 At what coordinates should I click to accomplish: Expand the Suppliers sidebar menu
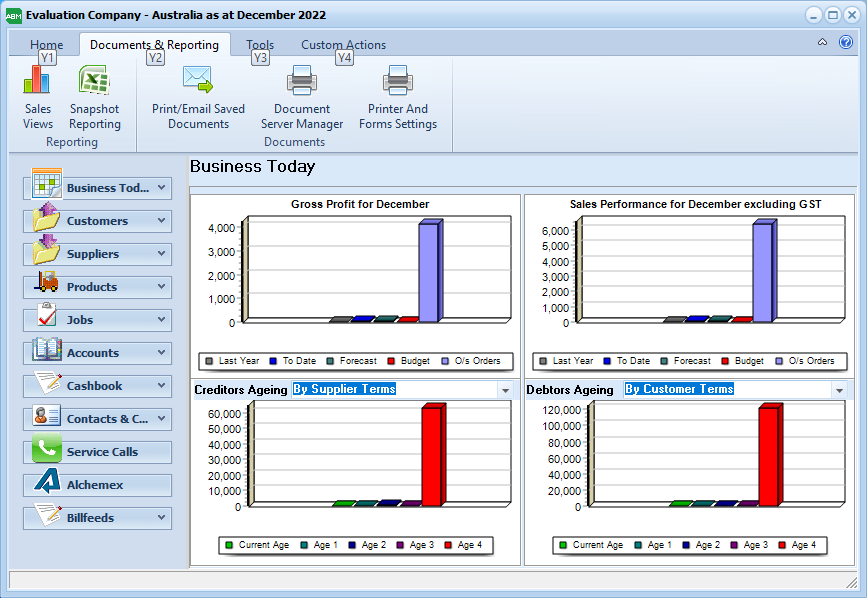[x=162, y=253]
